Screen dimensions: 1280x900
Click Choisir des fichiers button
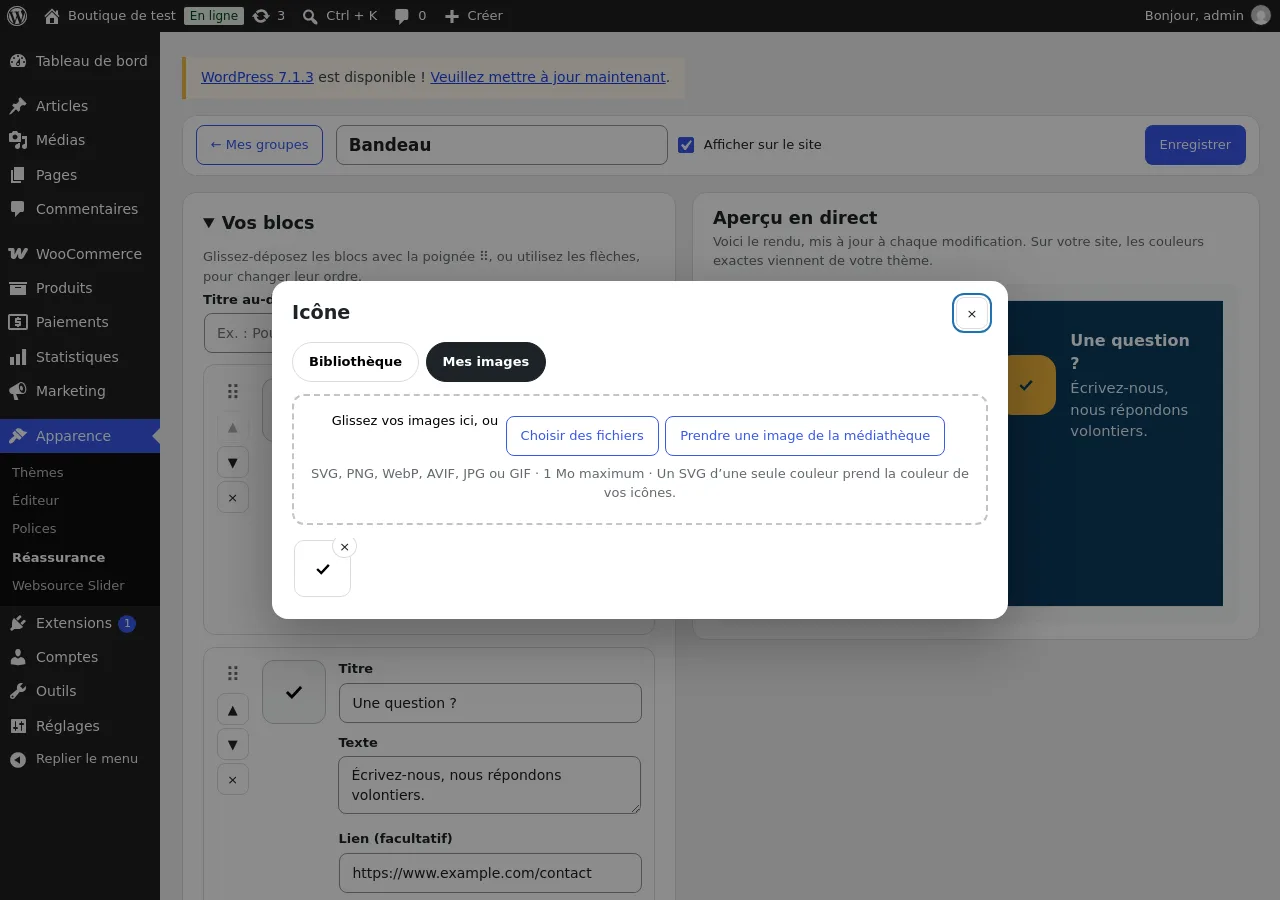(x=582, y=436)
